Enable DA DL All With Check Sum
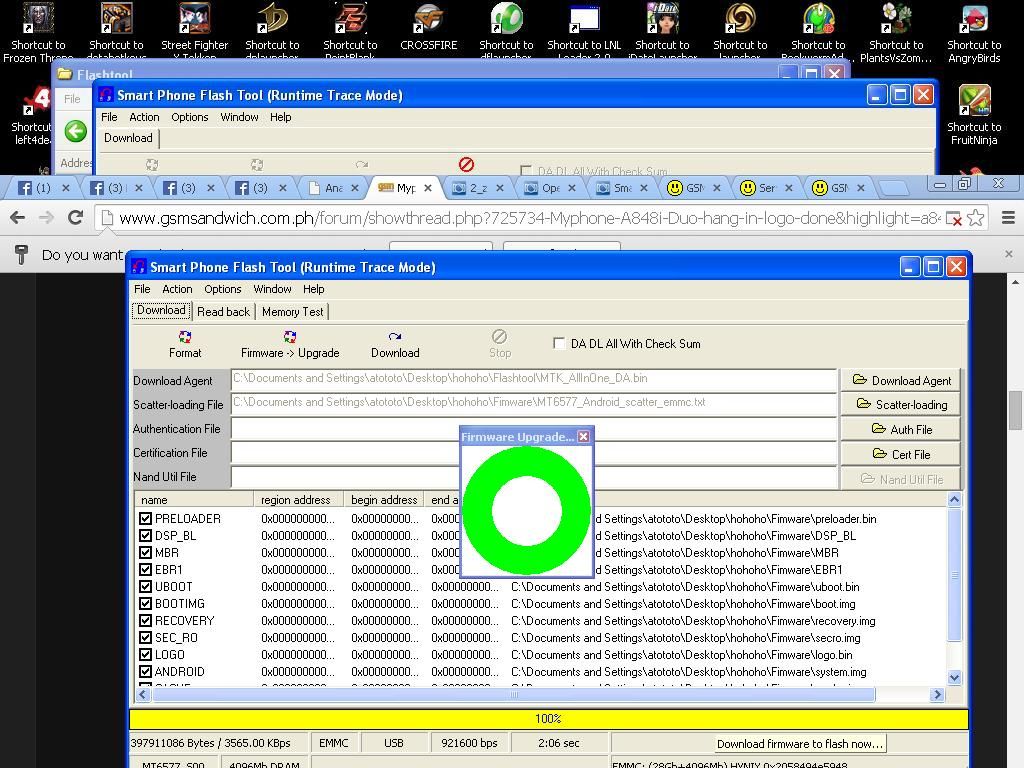1024x768 pixels. pos(559,343)
